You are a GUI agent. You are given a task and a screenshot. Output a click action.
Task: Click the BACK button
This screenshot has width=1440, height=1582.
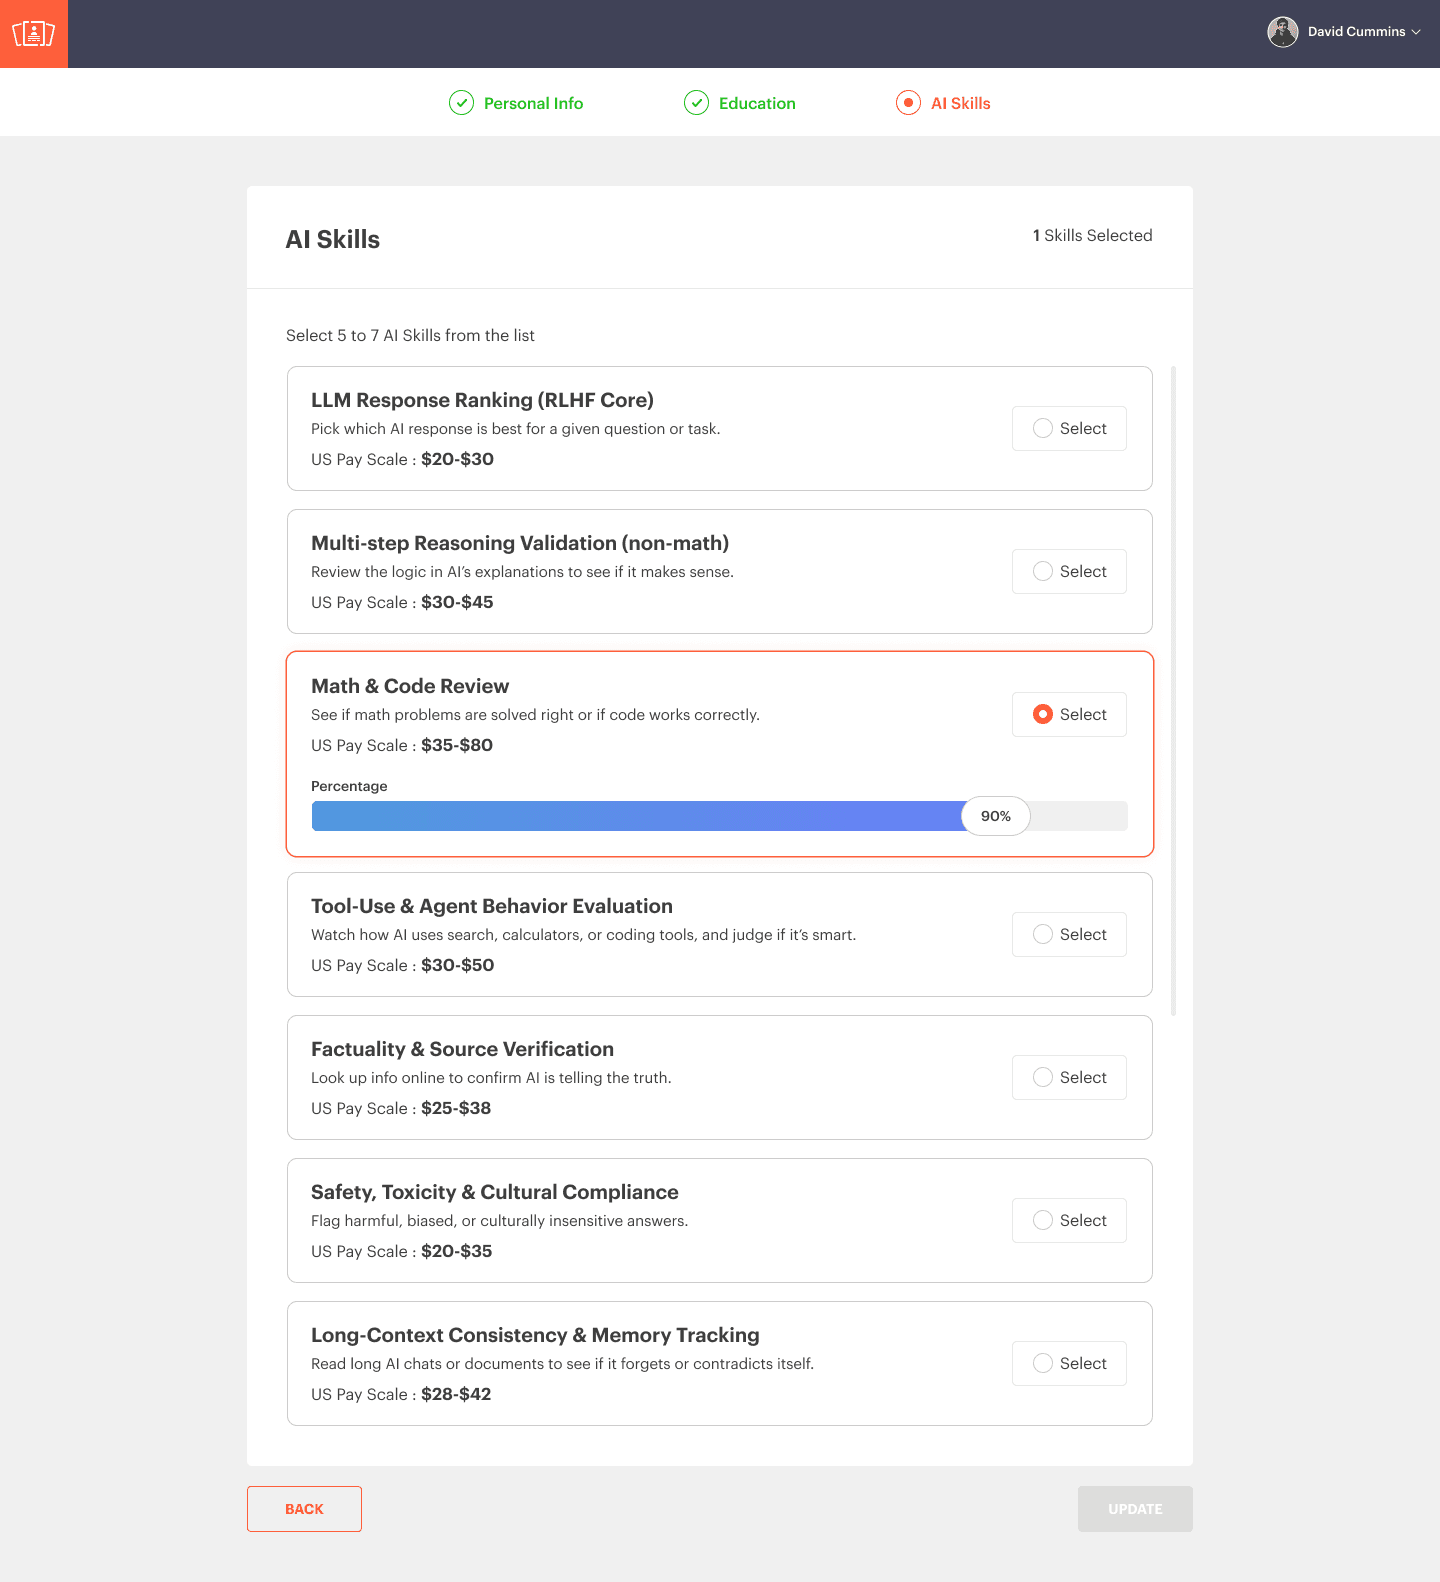(304, 1509)
